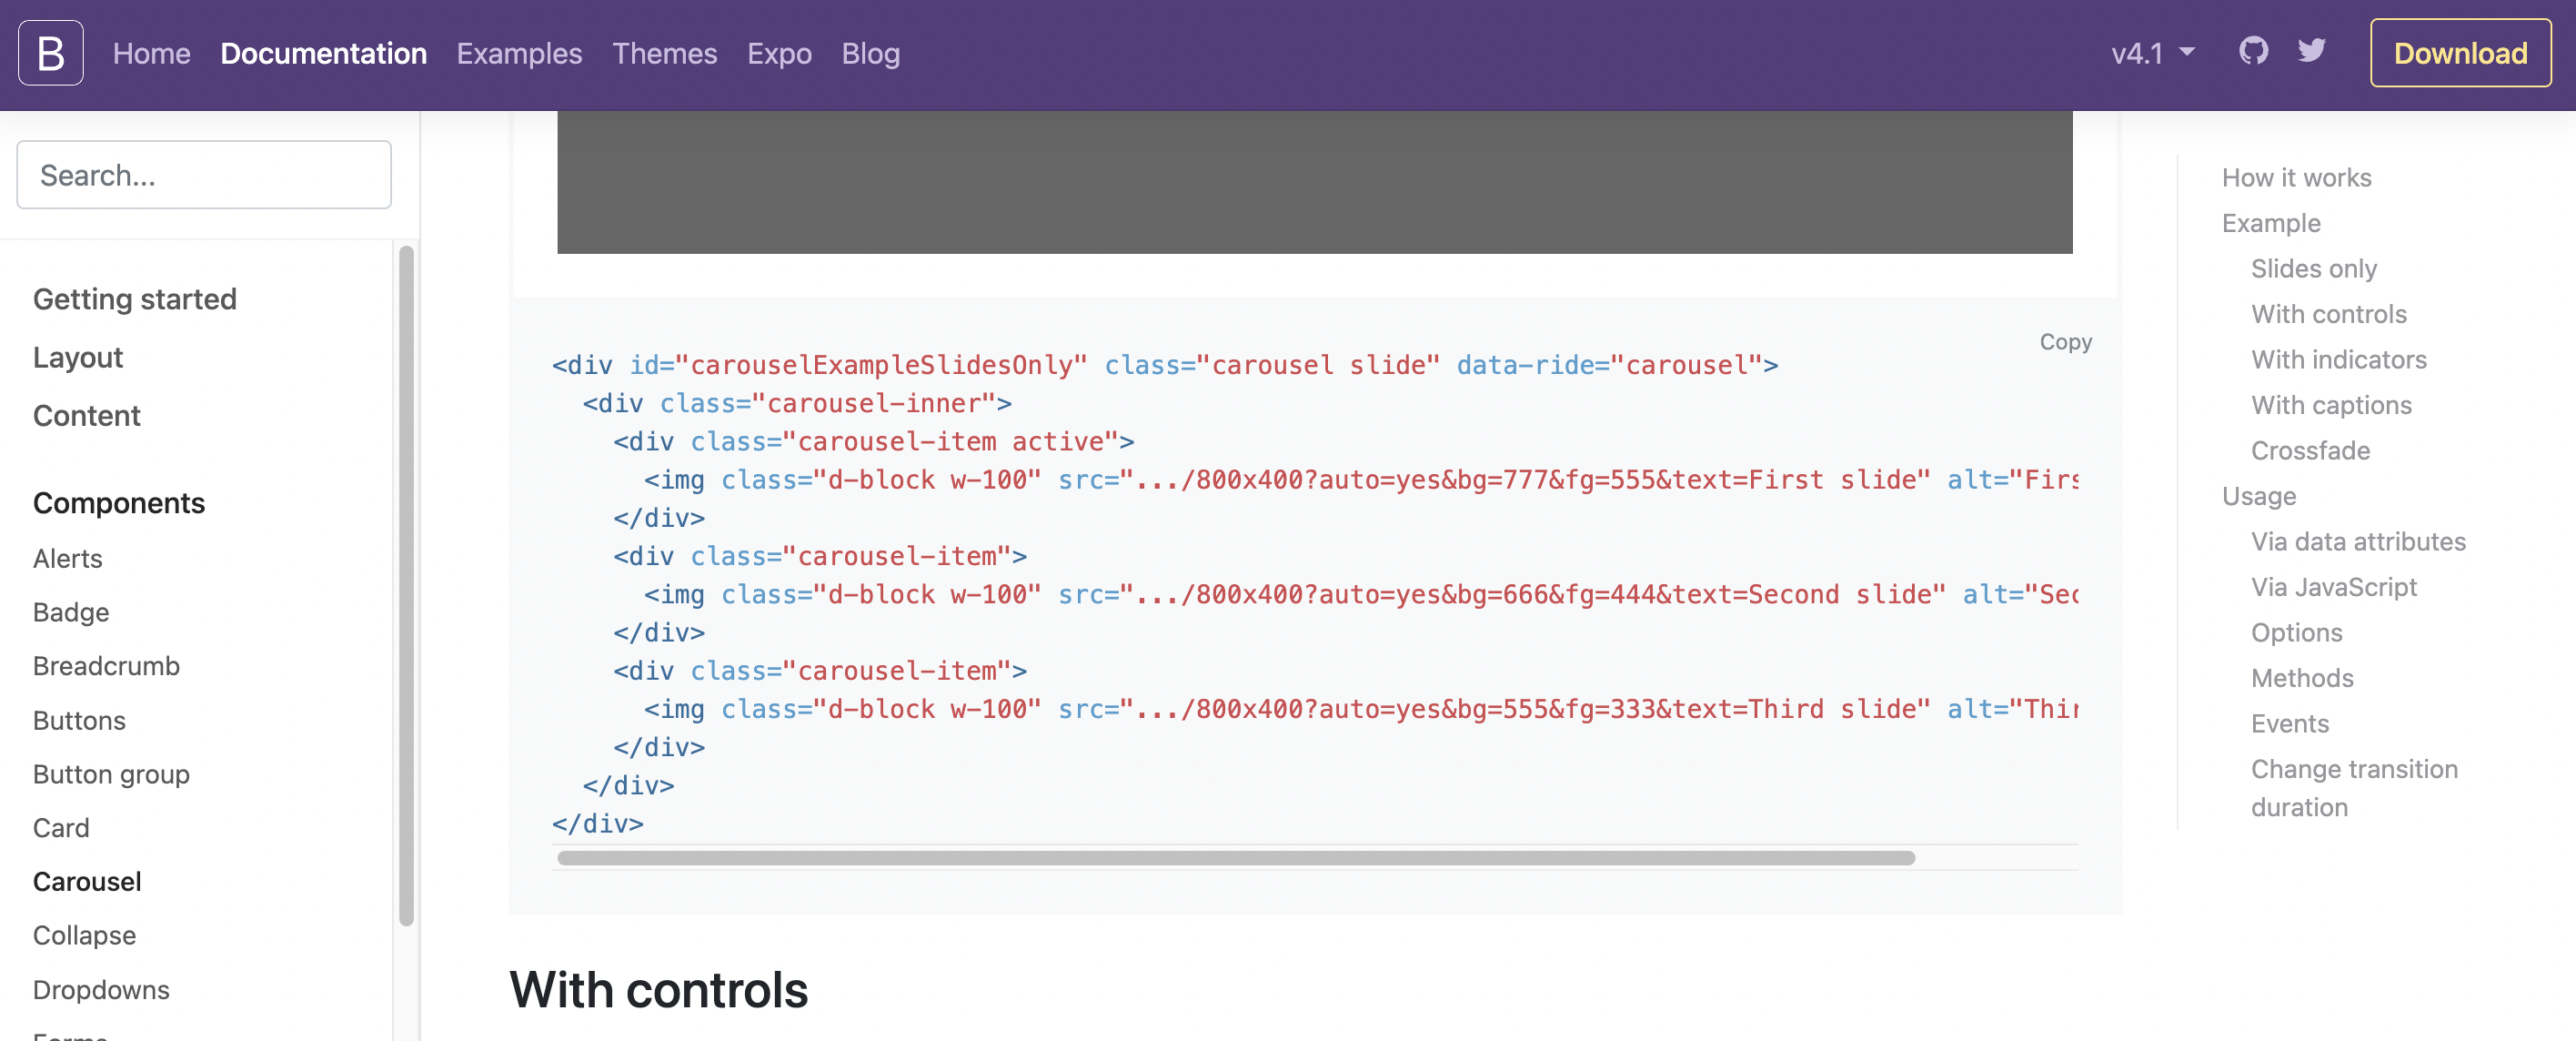This screenshot has height=1041, width=2576.
Task: Jump to With indicators section
Action: pyautogui.click(x=2338, y=359)
